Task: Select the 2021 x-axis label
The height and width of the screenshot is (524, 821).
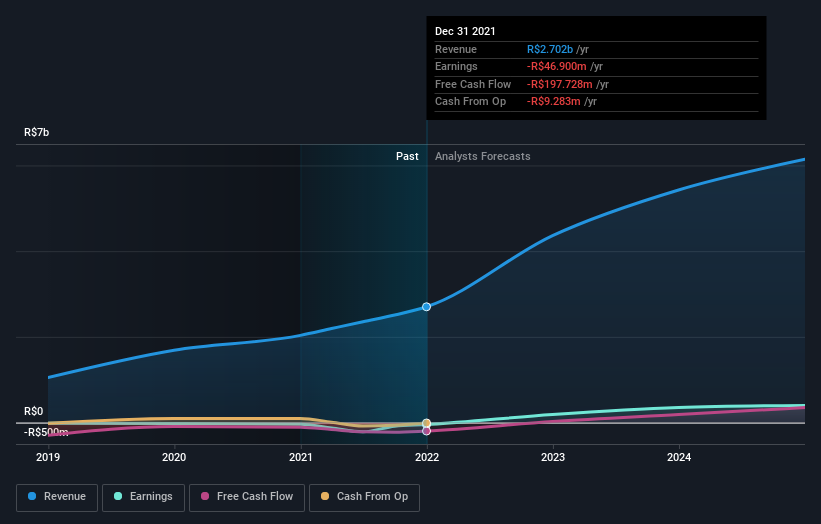Action: pos(301,458)
